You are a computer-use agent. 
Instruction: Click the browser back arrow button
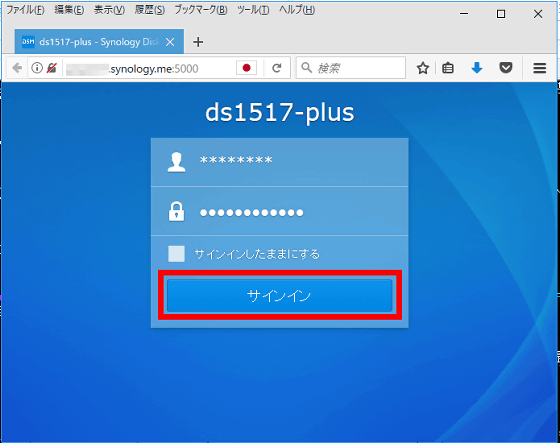point(17,68)
